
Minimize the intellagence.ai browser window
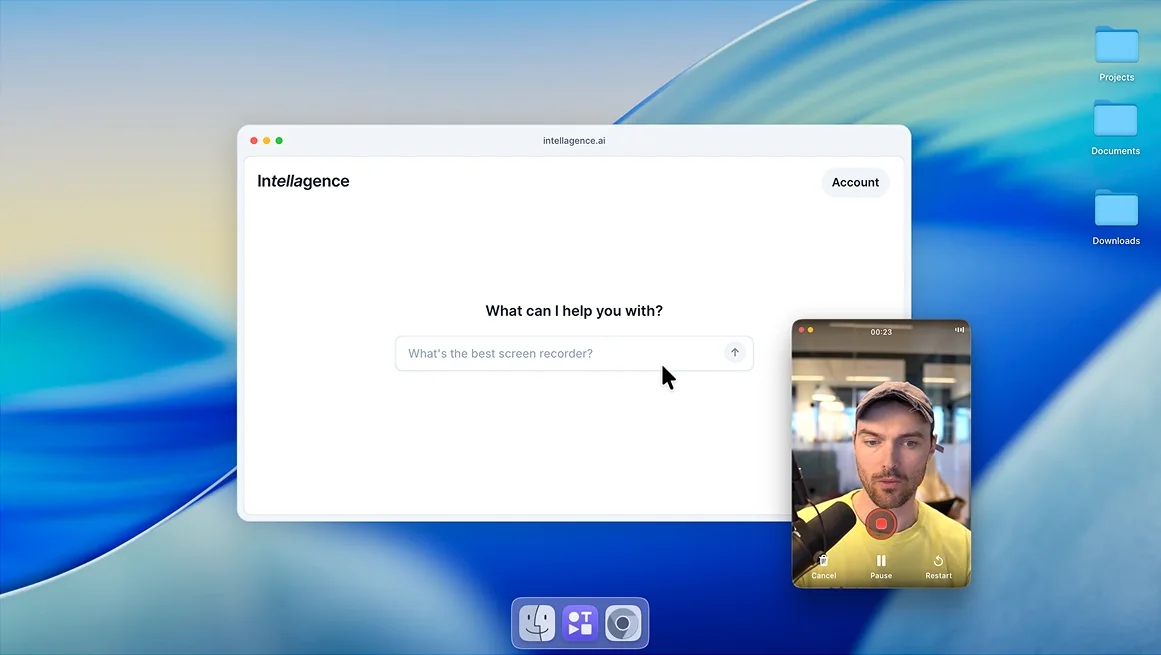tap(267, 141)
